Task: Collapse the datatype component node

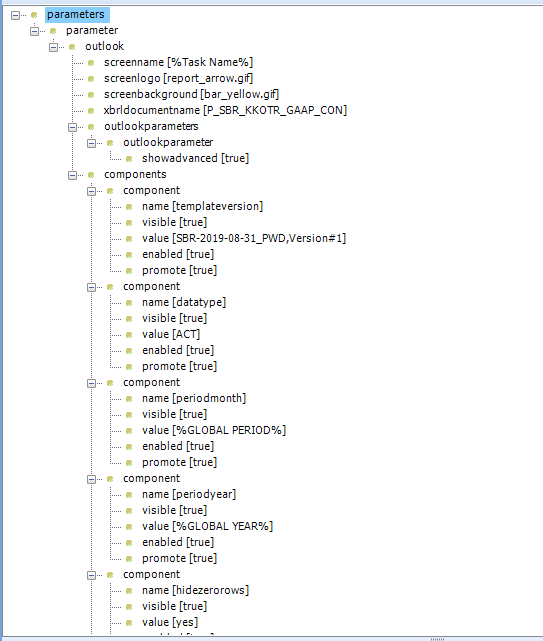Action: 92,287
